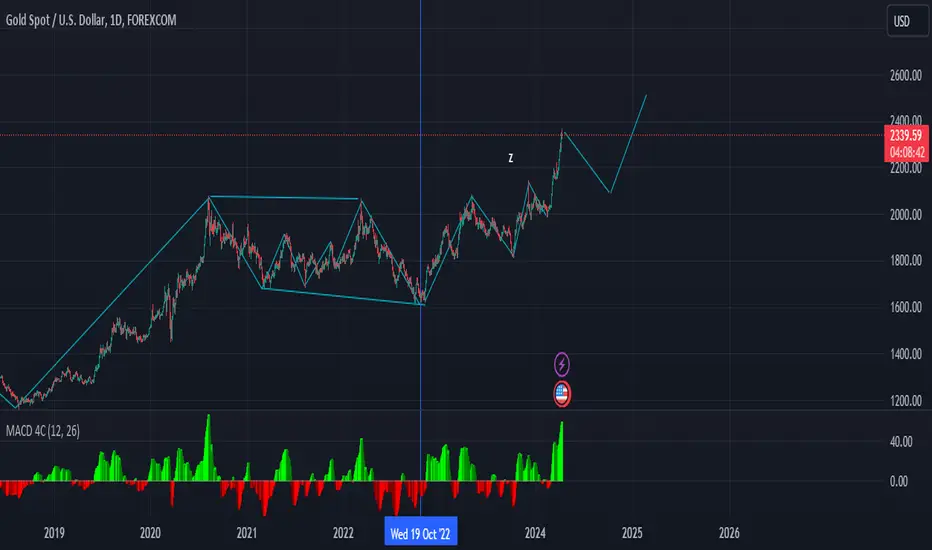This screenshot has width=932, height=550.
Task: Click the 2600.00 price axis label
Action: click(x=906, y=75)
